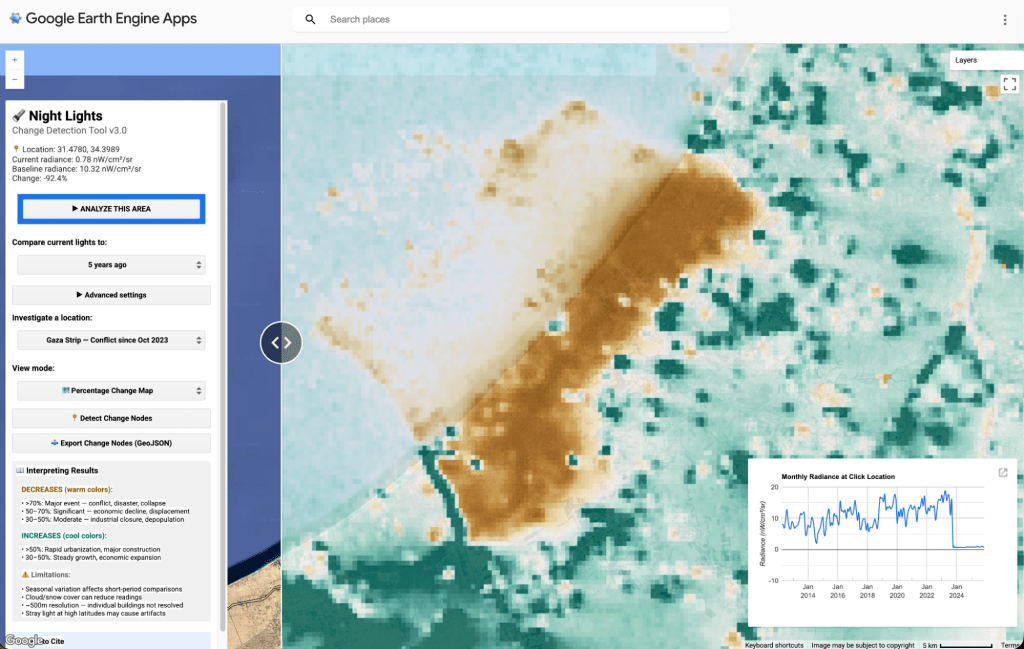Open the '5 years ago' comparison dropdown
The image size is (1024, 649).
tap(111, 264)
